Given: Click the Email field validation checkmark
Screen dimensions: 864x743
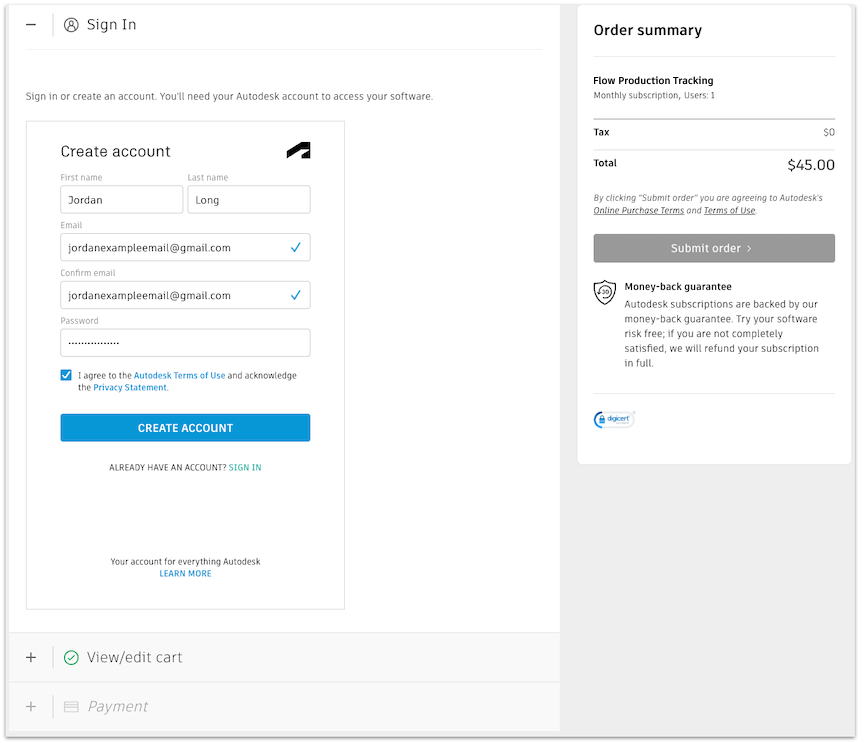Looking at the screenshot, I should tap(295, 247).
